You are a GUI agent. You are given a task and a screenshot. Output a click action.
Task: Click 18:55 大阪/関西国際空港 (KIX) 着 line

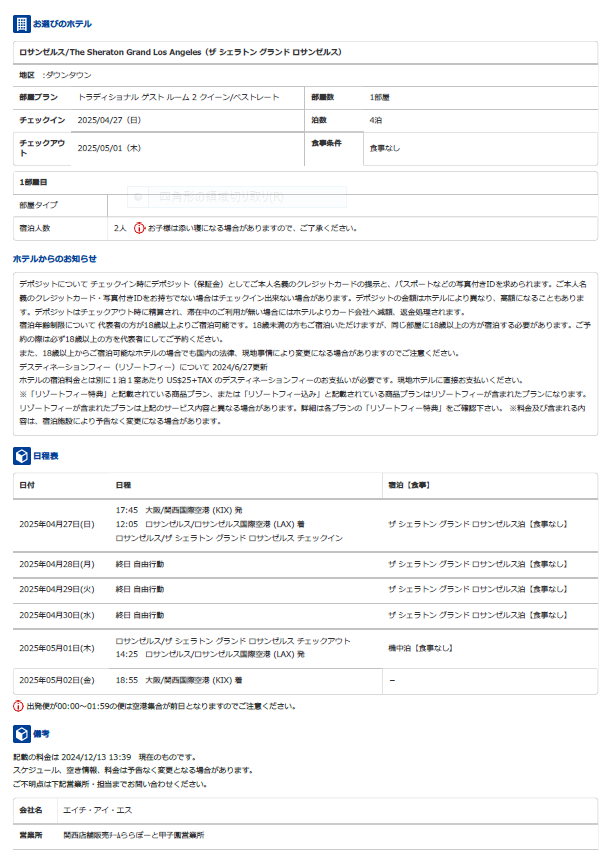coord(179,681)
